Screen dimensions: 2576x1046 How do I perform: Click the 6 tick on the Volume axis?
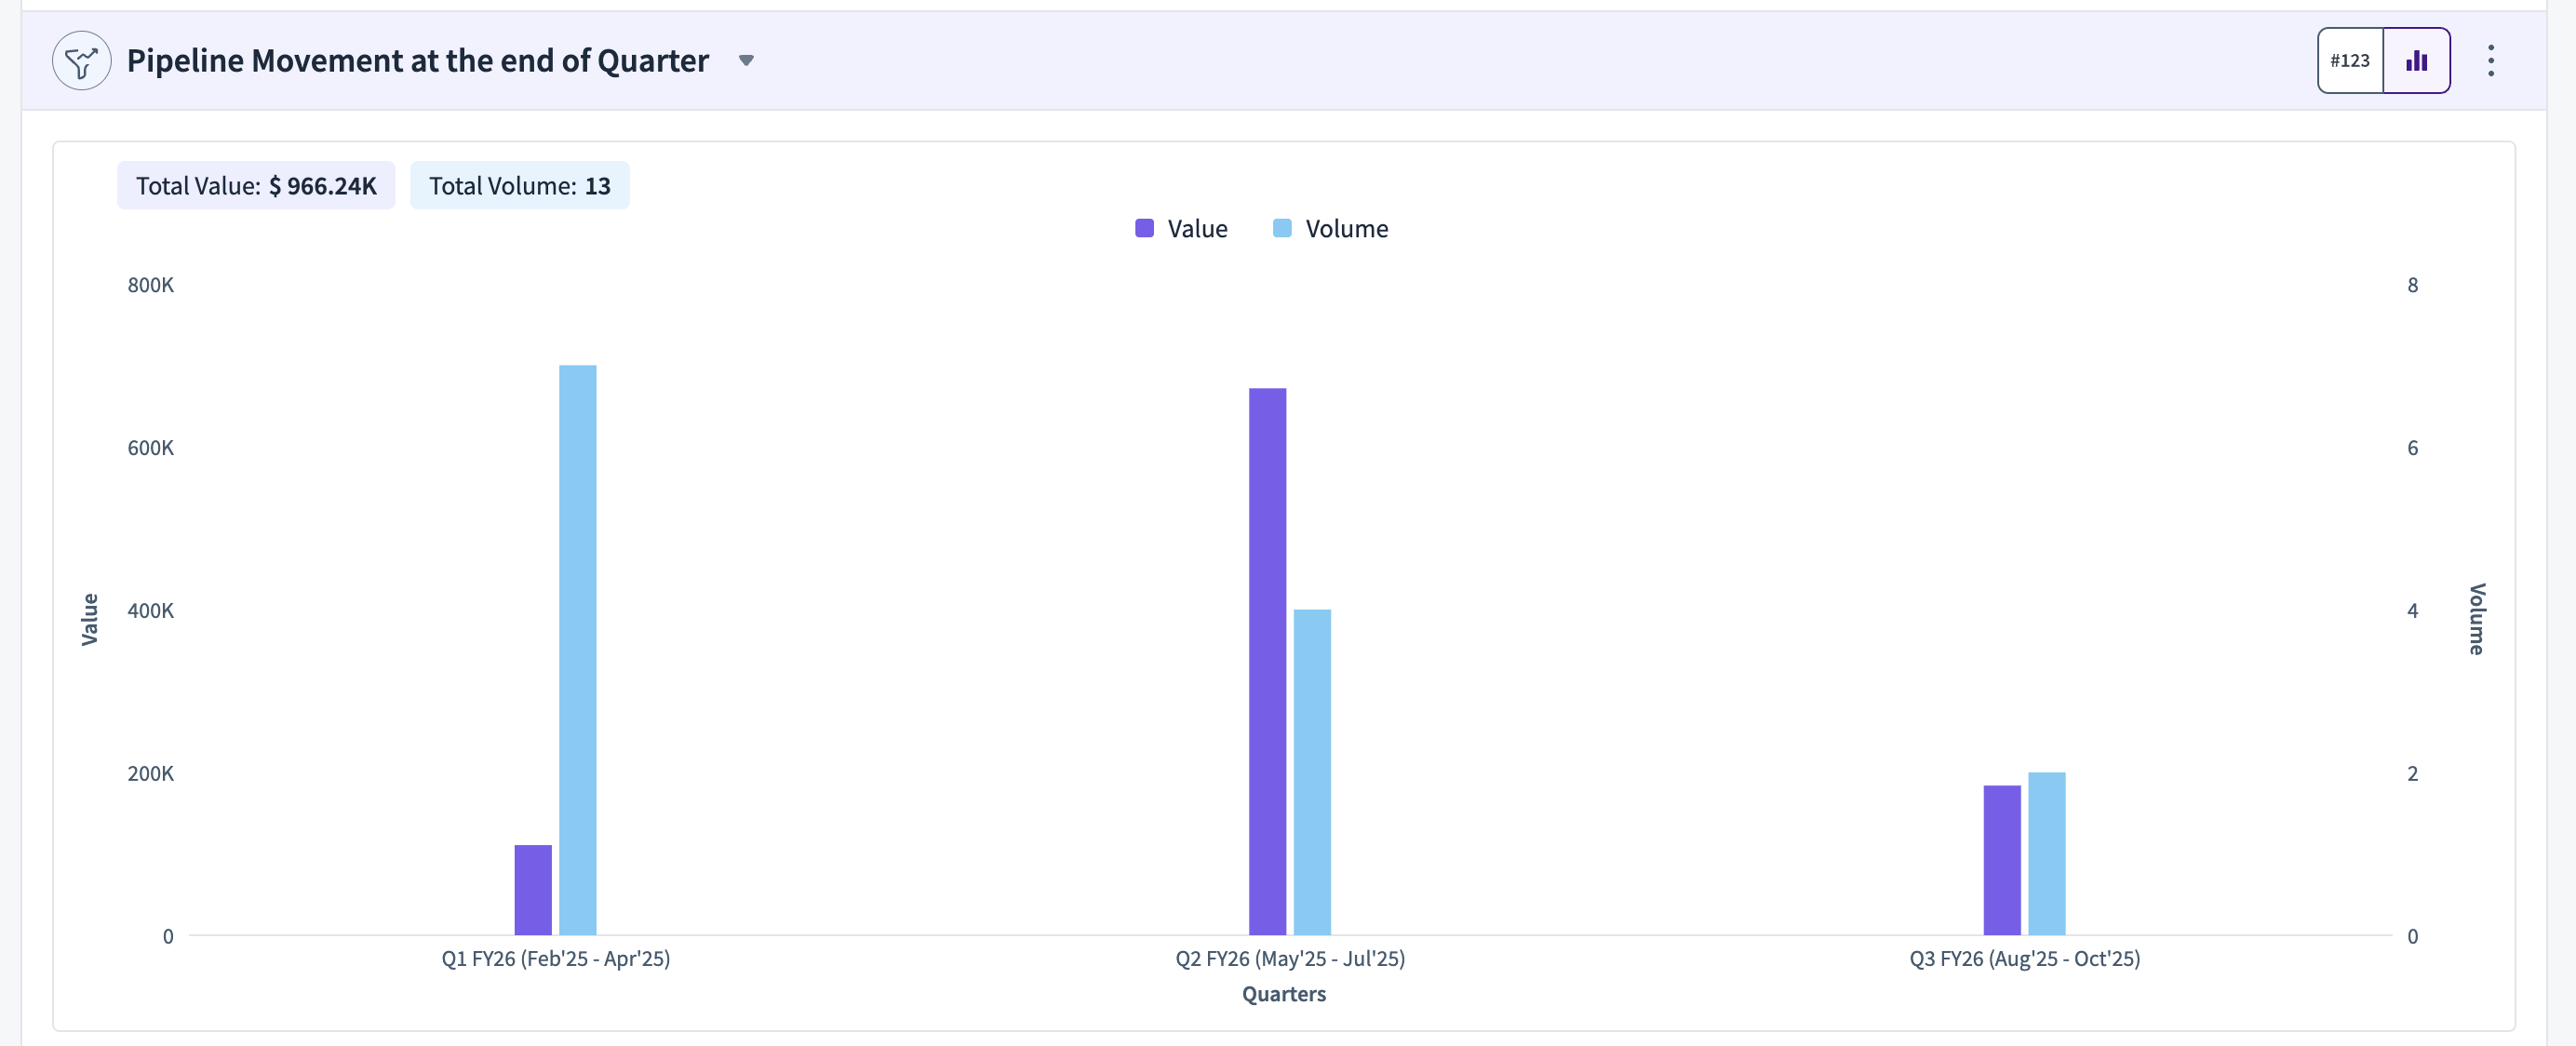tap(2413, 448)
